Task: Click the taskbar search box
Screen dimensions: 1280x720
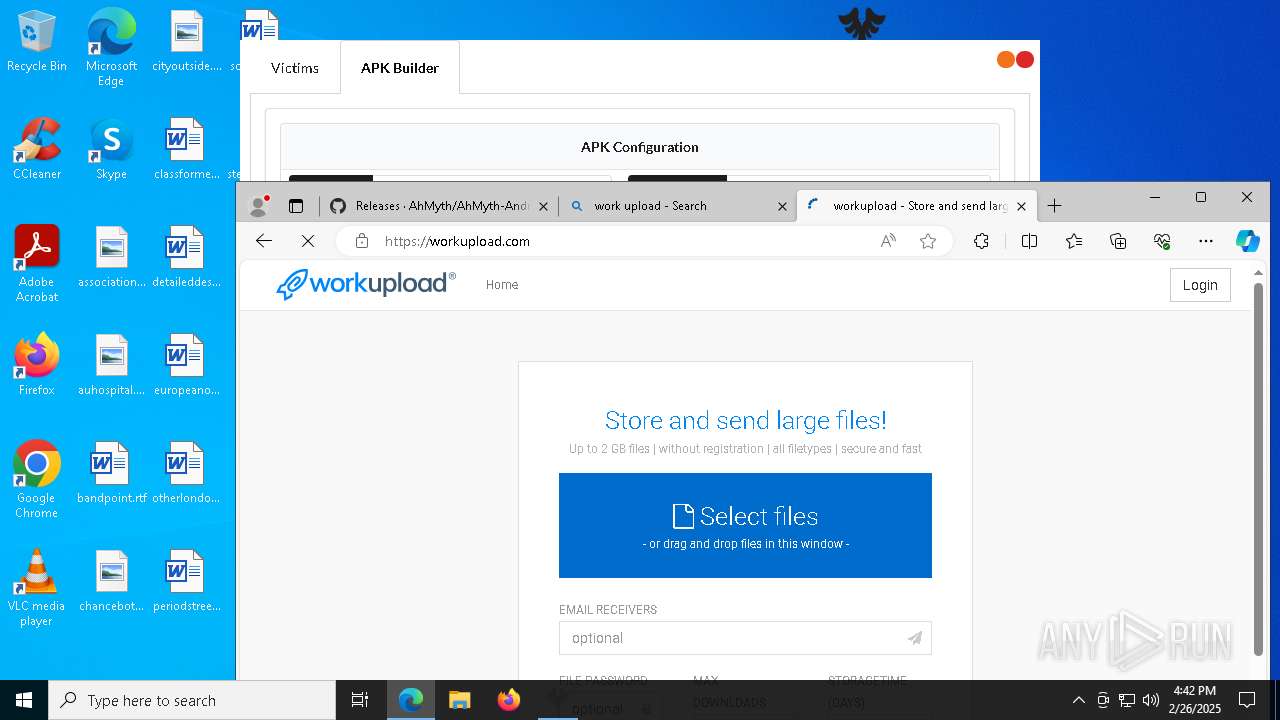Action: coord(192,700)
